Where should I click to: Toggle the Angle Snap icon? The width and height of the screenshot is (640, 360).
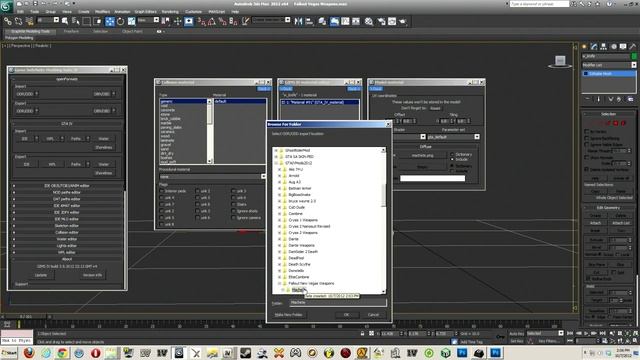pos(212,22)
